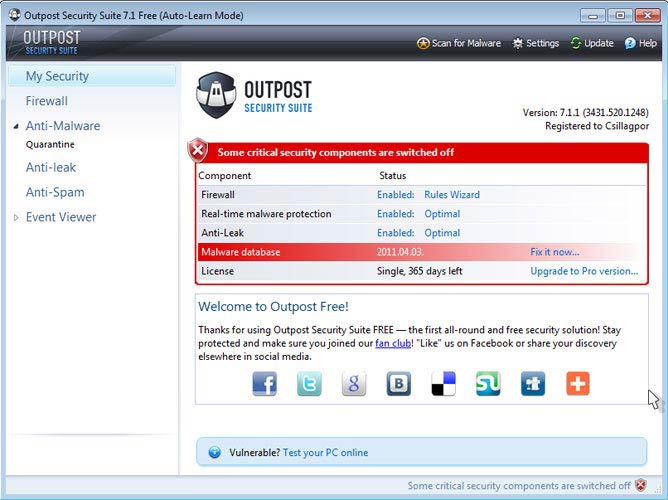Share via Google icon
This screenshot has height=500, width=668.
[x=354, y=384]
